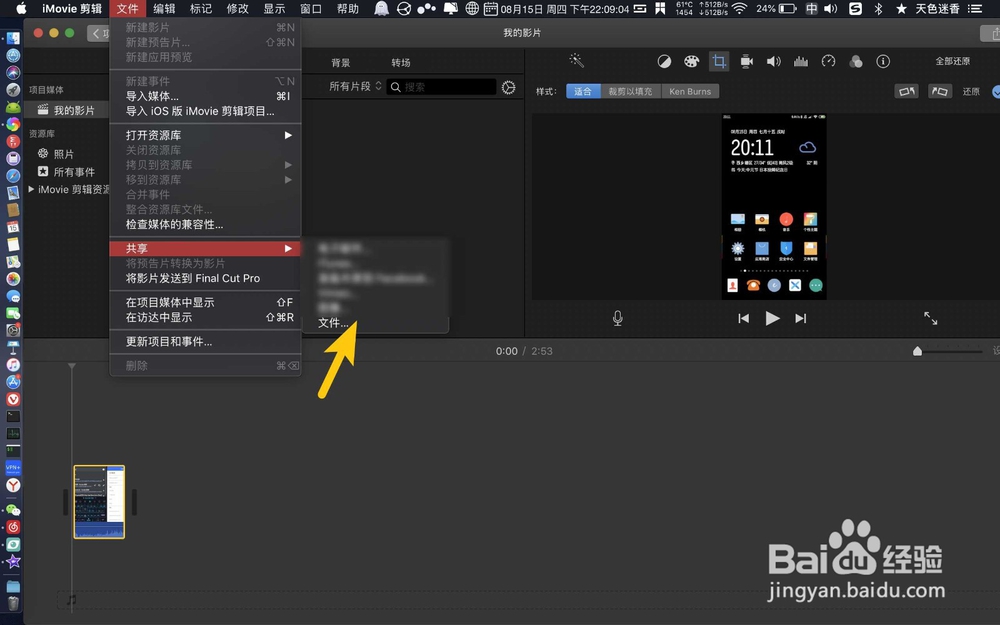Viewport: 1000px width, 625px height.
Task: Select 适合 fit crop style
Action: [x=583, y=91]
